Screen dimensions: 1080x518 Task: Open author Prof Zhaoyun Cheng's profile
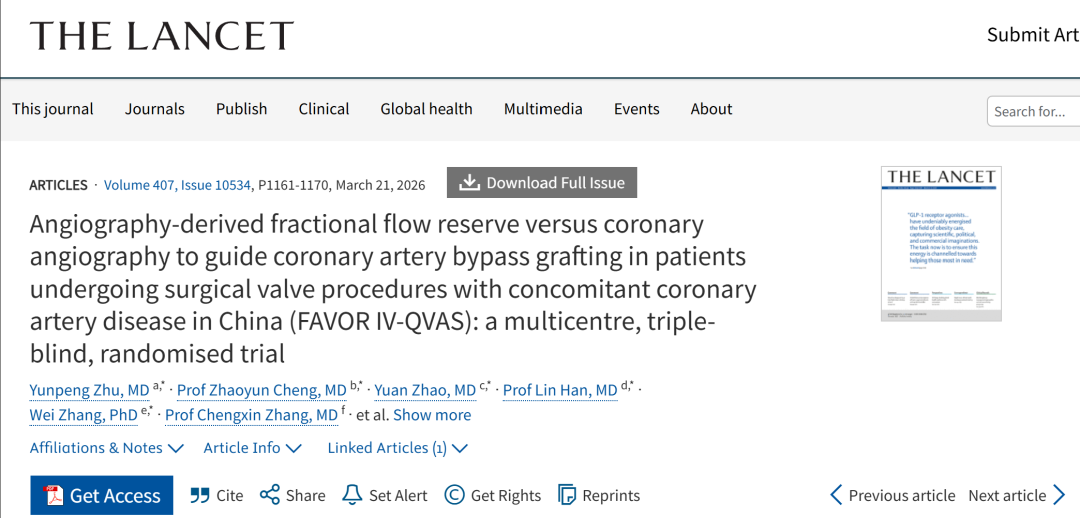click(x=261, y=390)
